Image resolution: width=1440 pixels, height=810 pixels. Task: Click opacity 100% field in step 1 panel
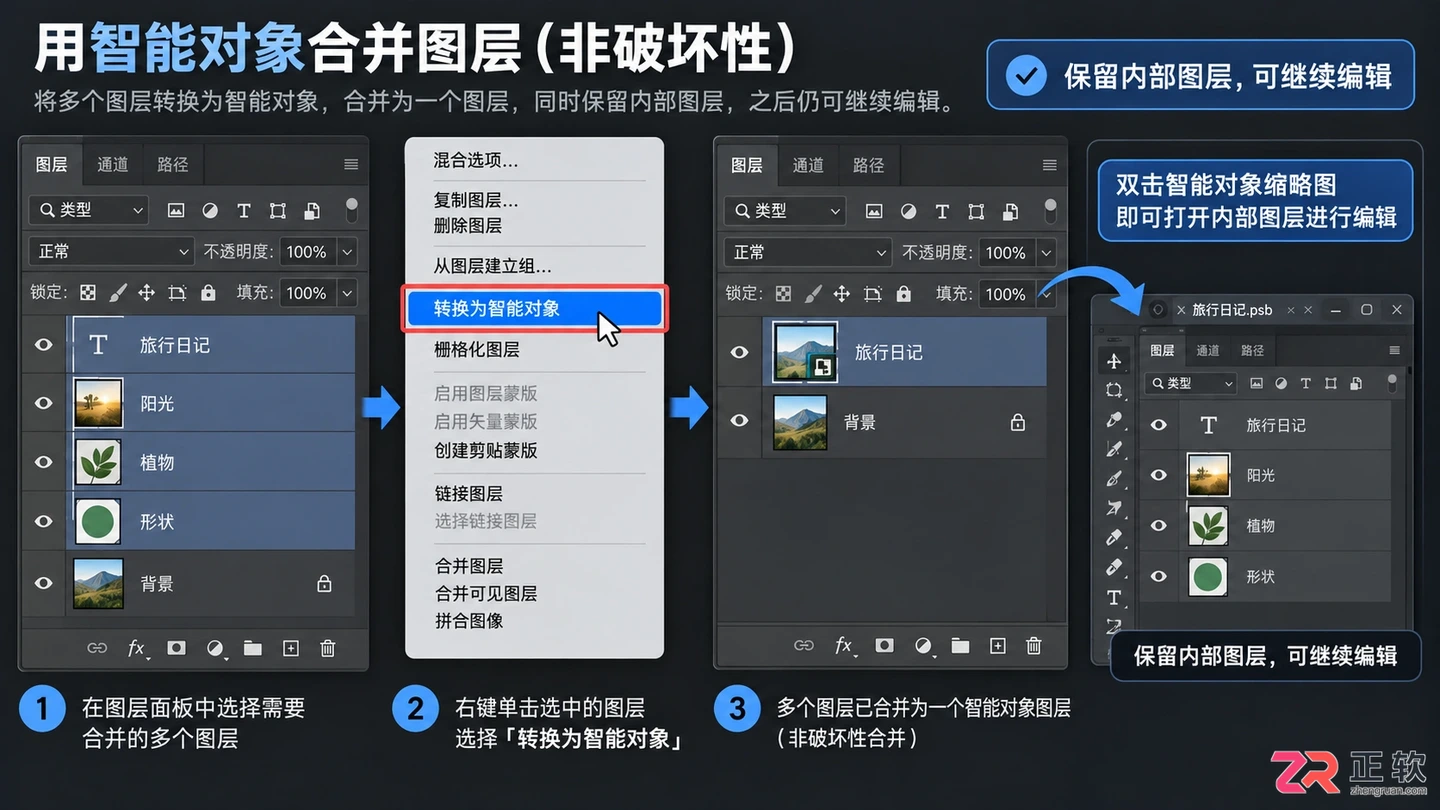[x=307, y=252]
